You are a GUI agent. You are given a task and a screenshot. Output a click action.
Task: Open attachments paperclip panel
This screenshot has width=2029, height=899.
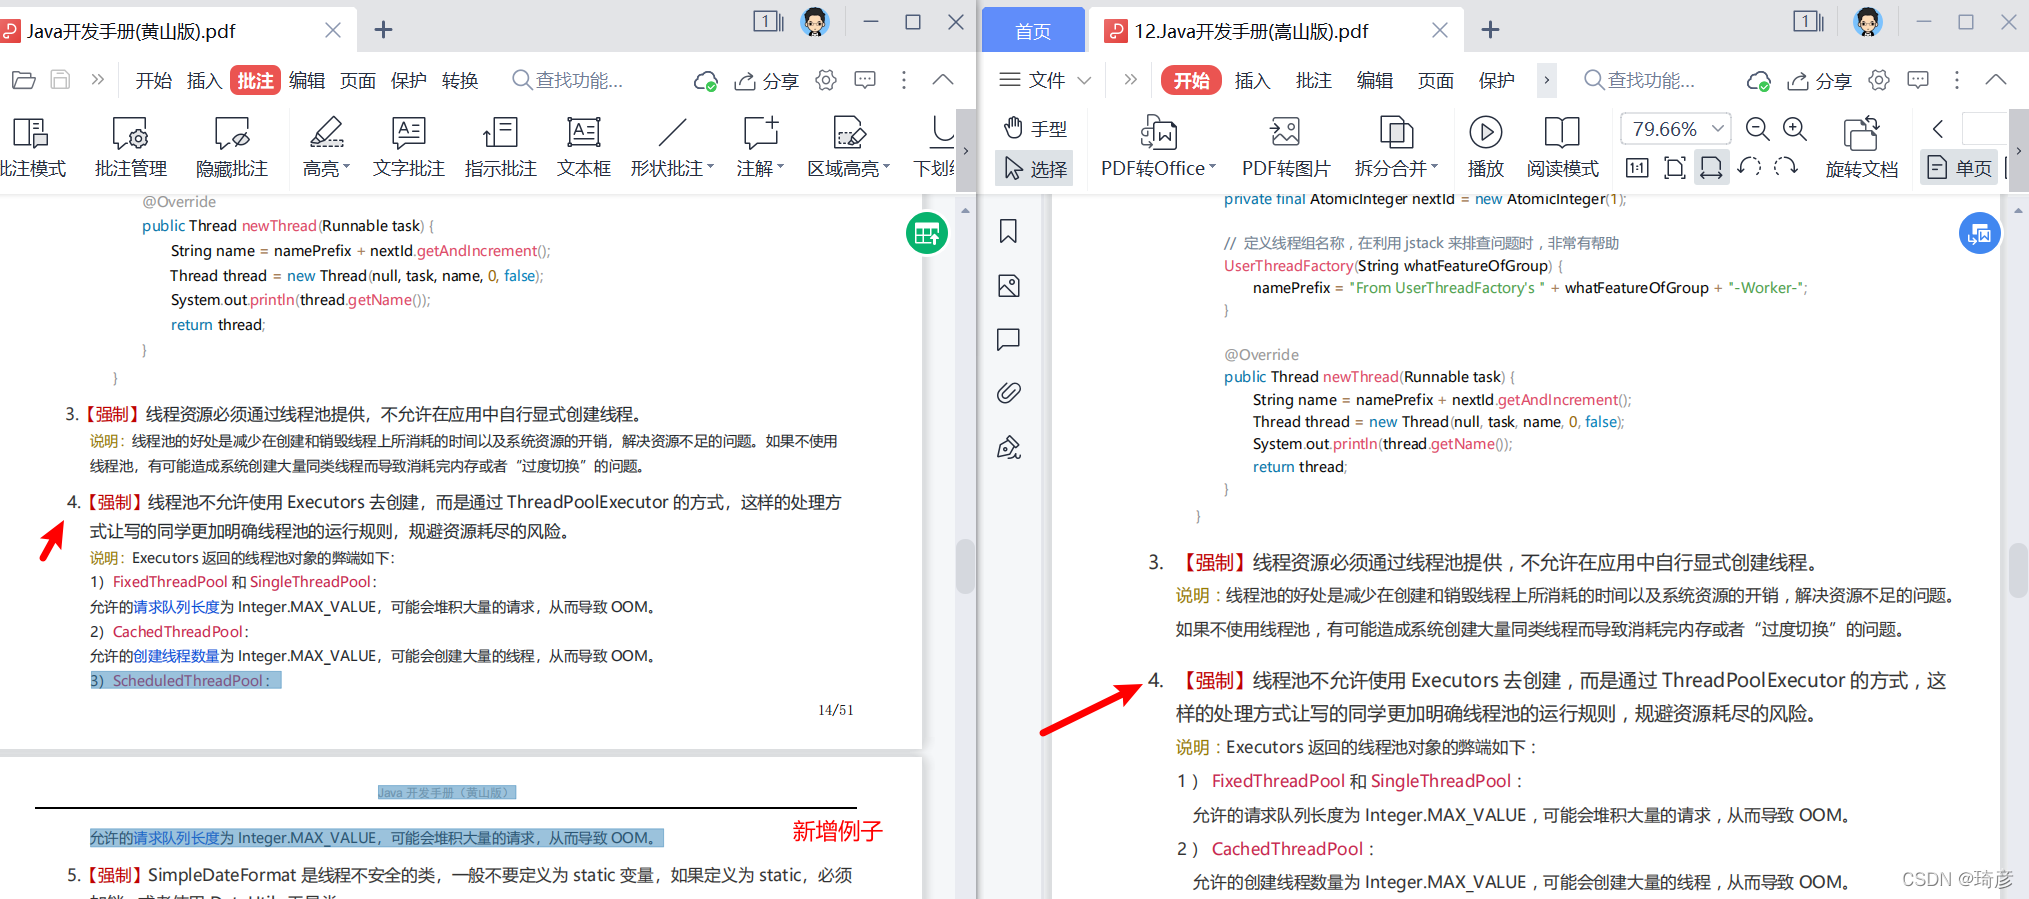click(1008, 392)
